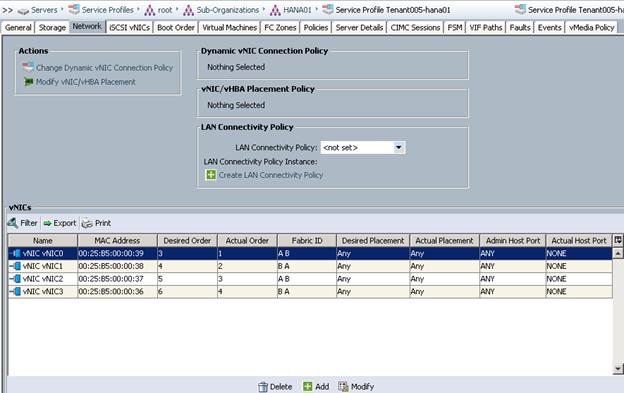Sort by Desired Order column header
The width and height of the screenshot is (624, 393).
pyautogui.click(x=187, y=240)
